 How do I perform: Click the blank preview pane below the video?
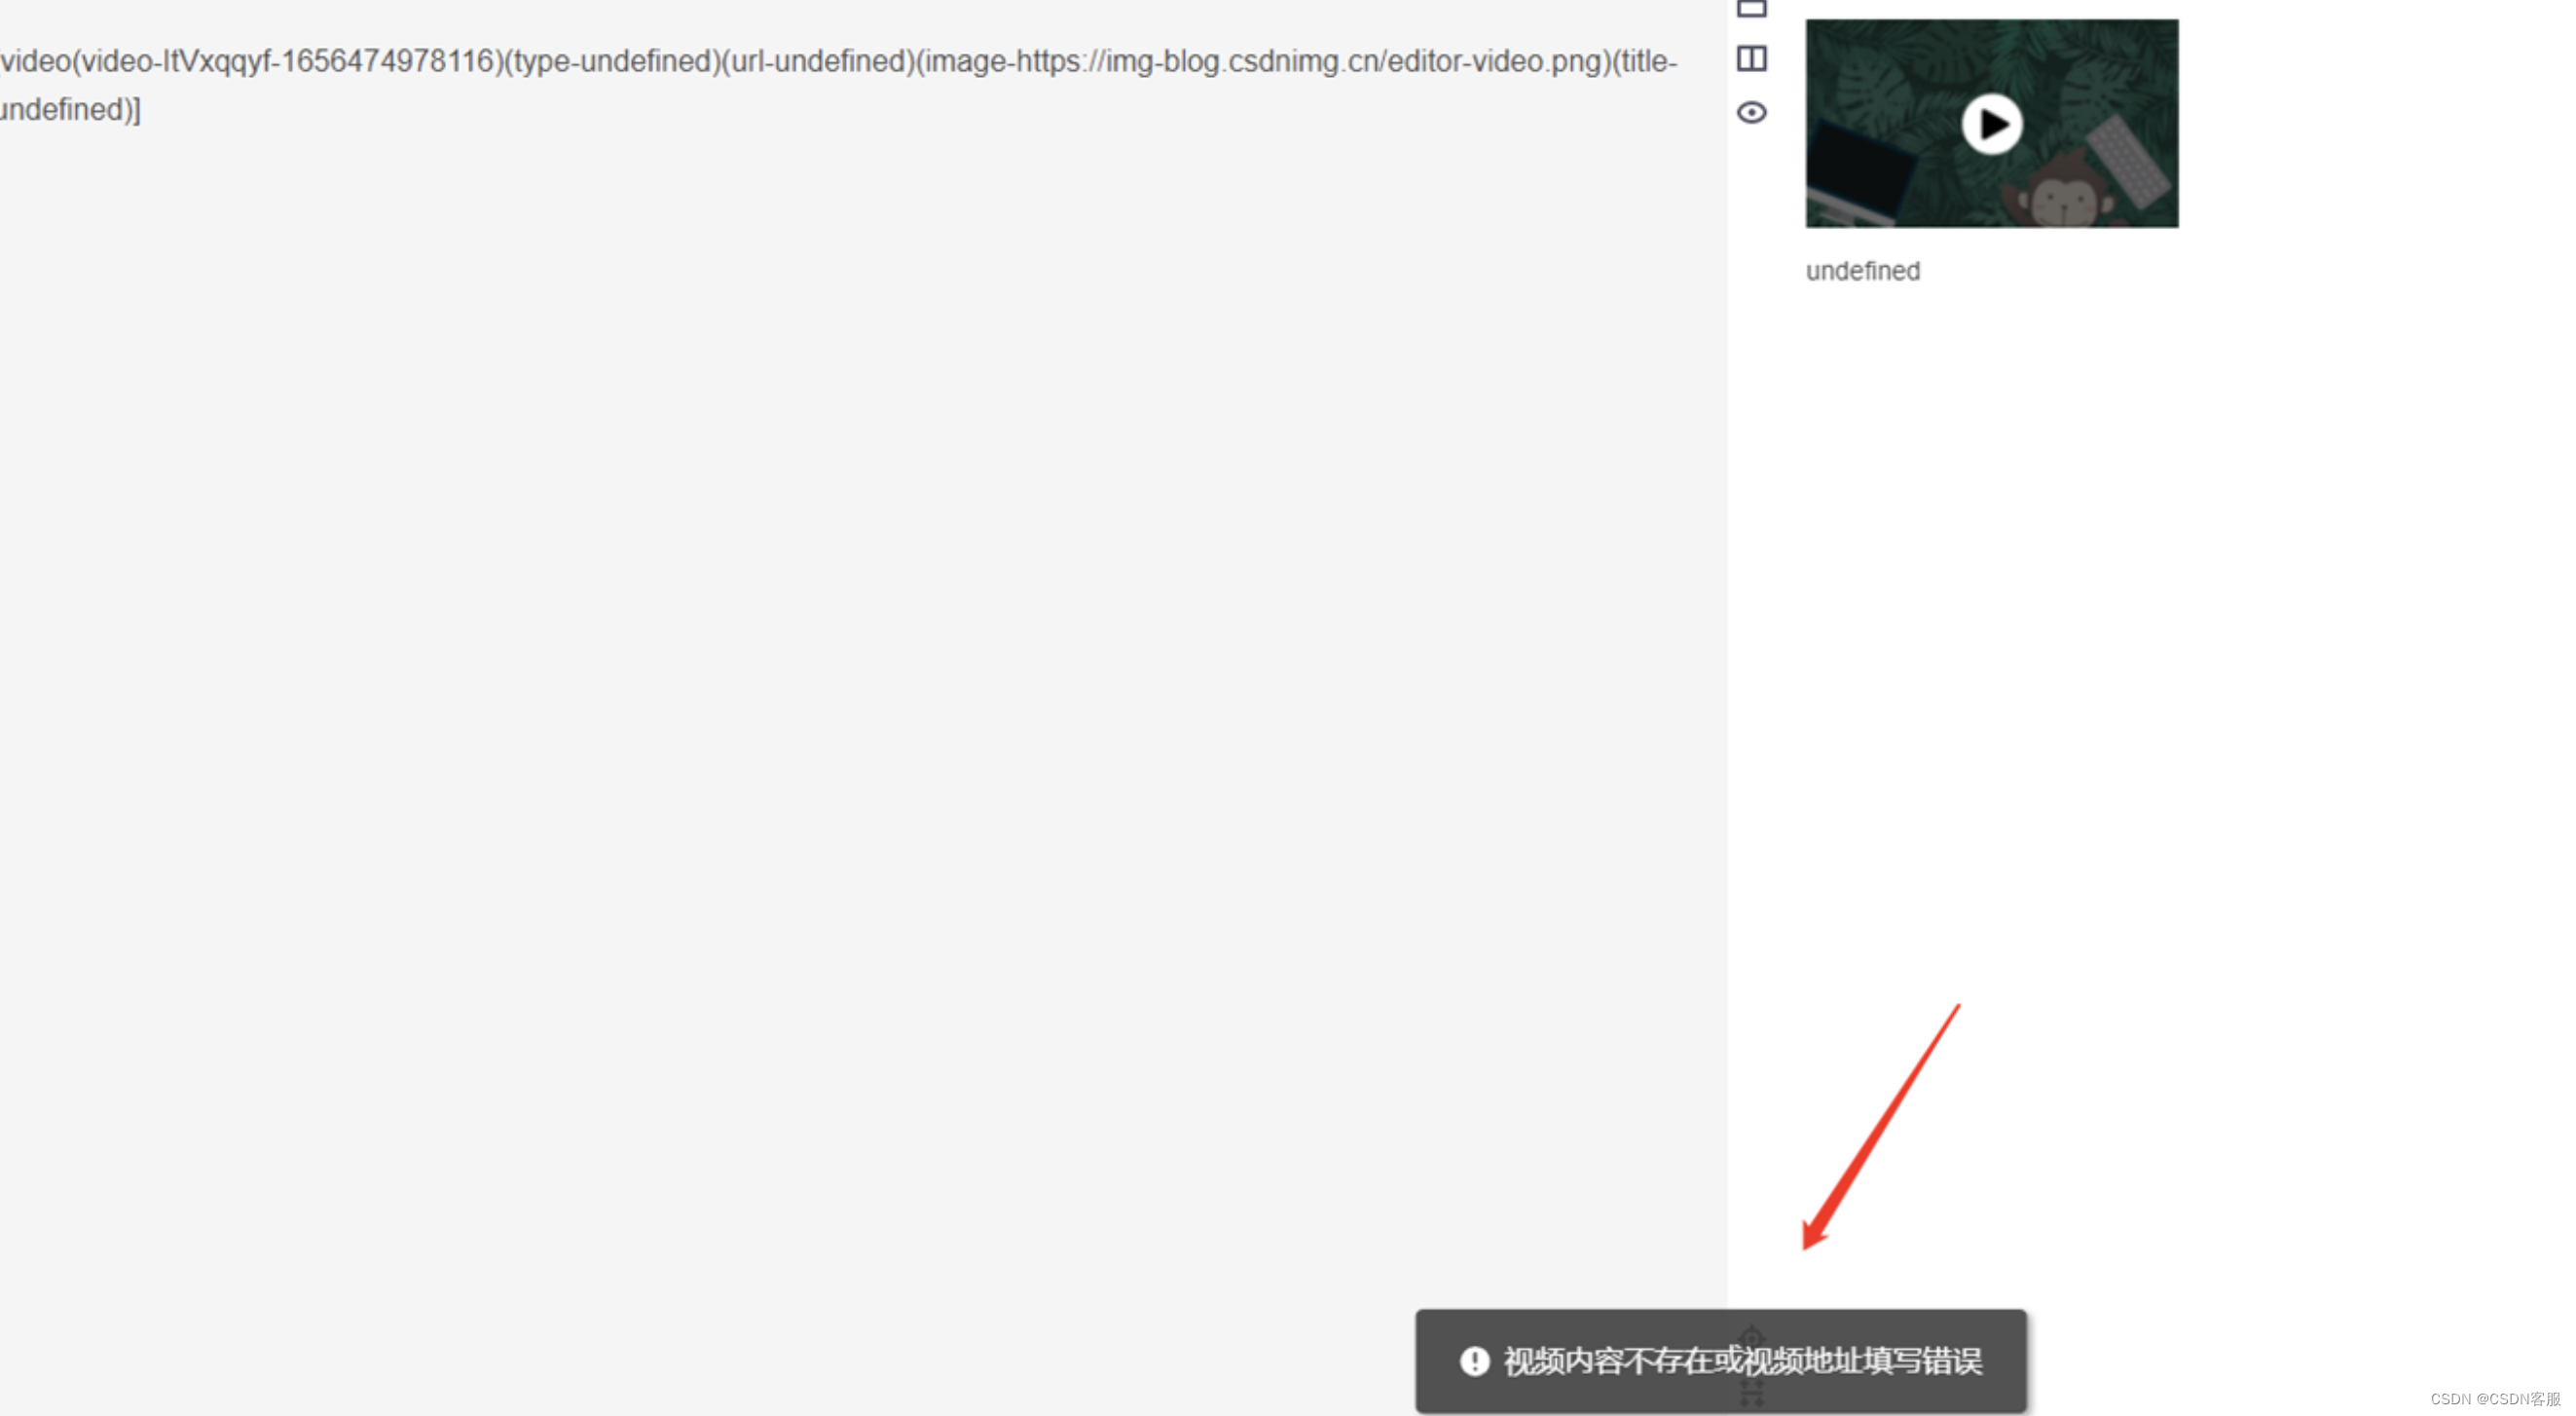click(x=2150, y=650)
